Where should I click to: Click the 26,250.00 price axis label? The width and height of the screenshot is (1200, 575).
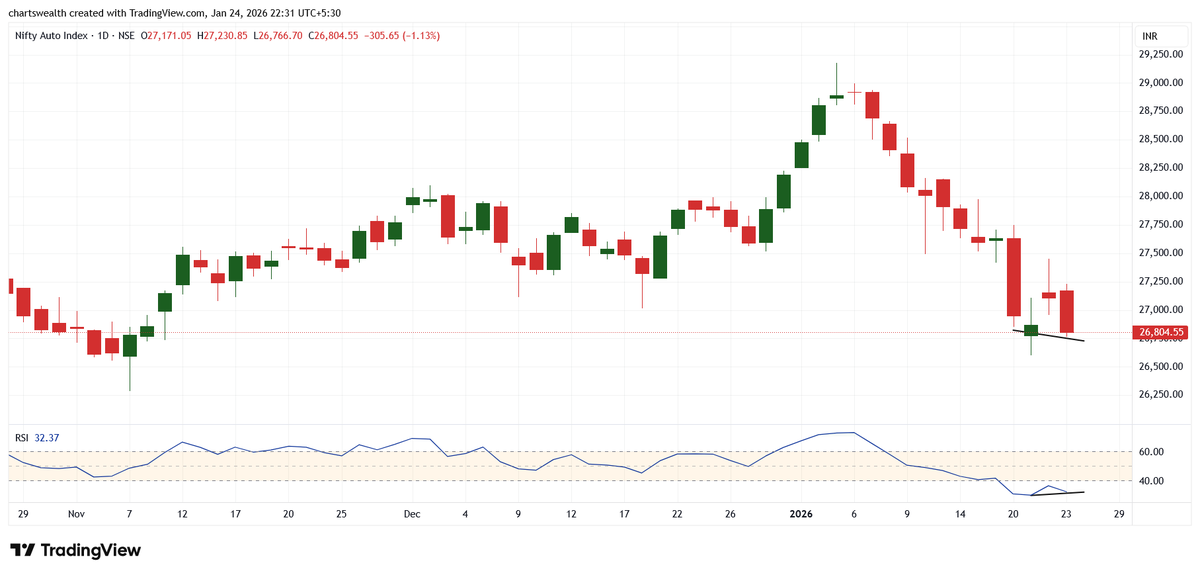pyautogui.click(x=1161, y=396)
